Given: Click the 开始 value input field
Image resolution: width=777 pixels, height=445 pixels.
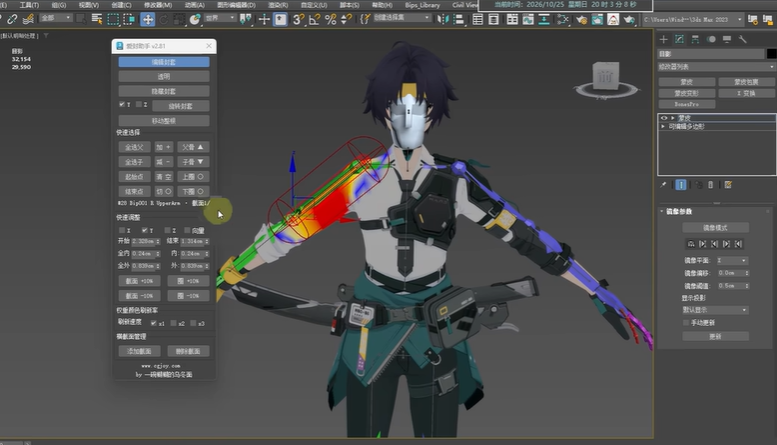Looking at the screenshot, I should pos(144,241).
